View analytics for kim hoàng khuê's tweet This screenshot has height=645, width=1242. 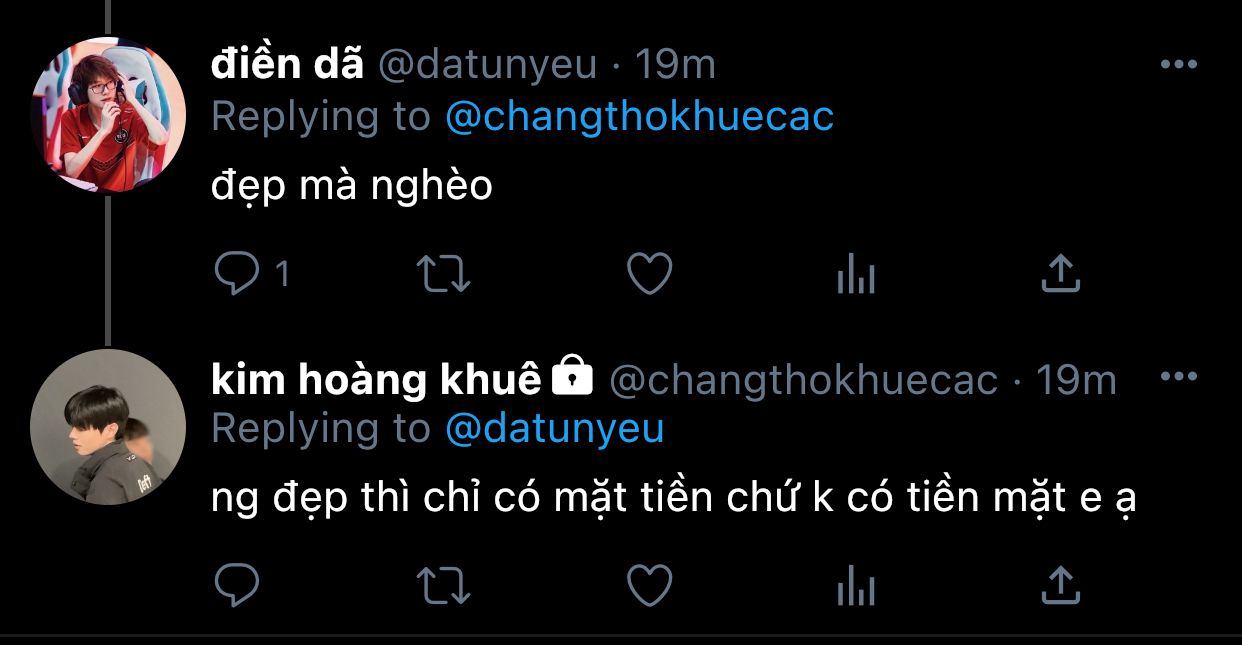856,585
